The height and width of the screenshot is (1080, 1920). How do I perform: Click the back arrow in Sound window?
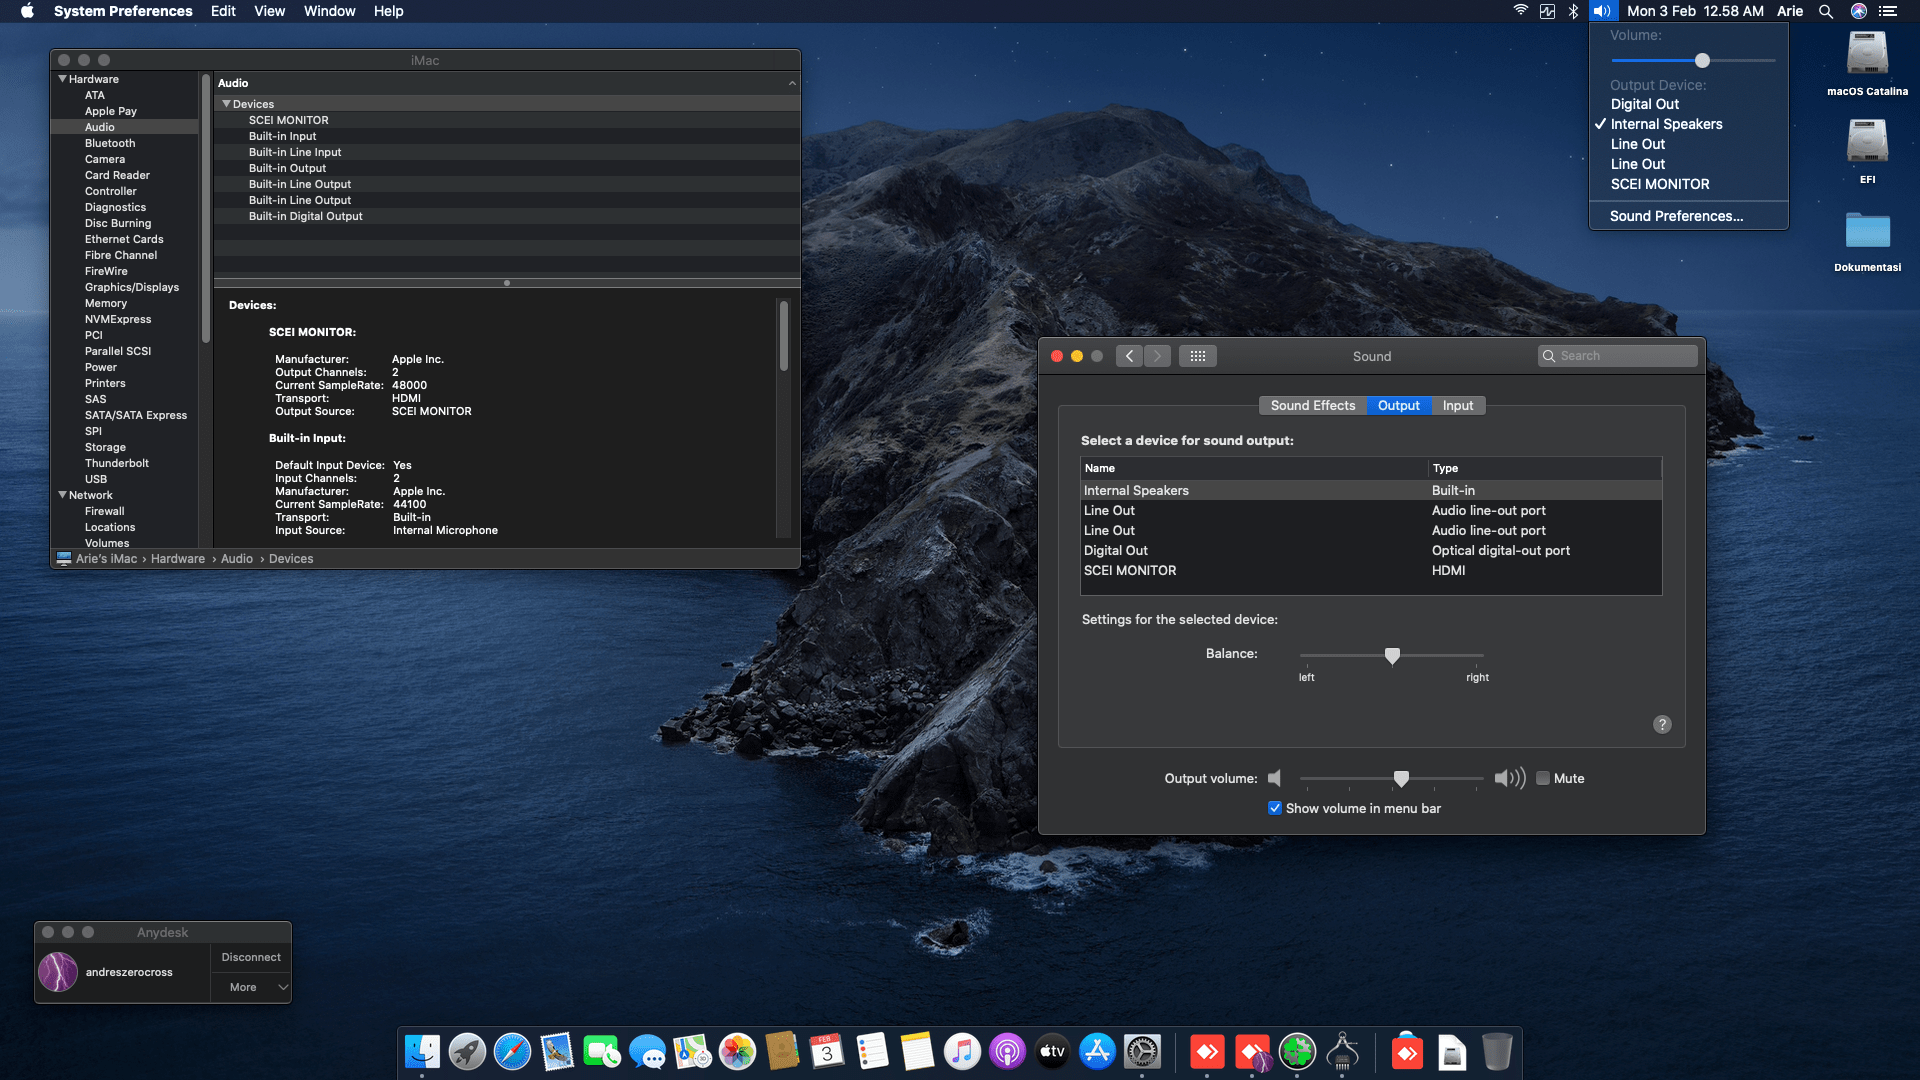click(1129, 356)
